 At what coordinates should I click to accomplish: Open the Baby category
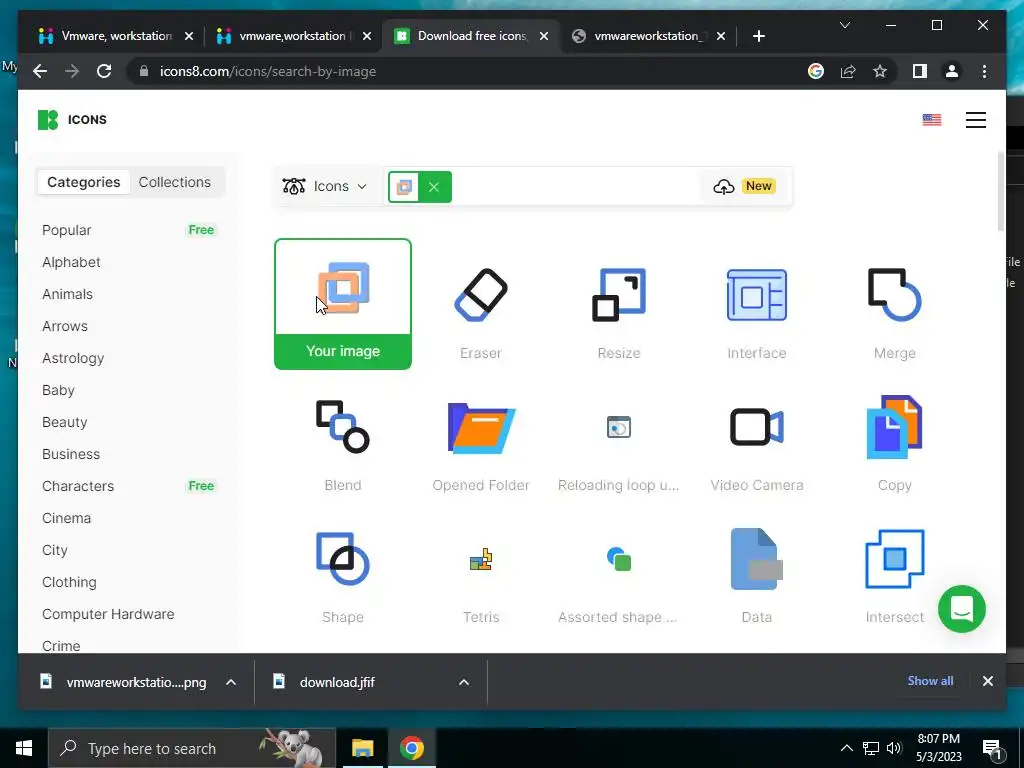point(58,390)
